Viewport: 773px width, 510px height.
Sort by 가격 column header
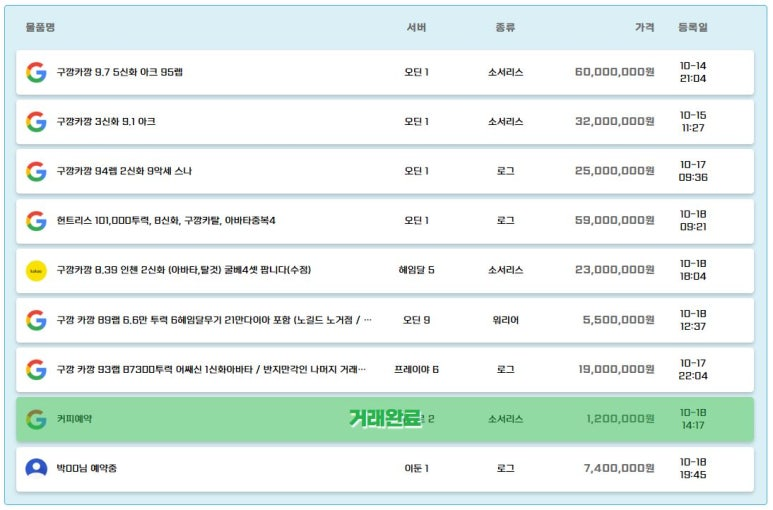tap(644, 27)
